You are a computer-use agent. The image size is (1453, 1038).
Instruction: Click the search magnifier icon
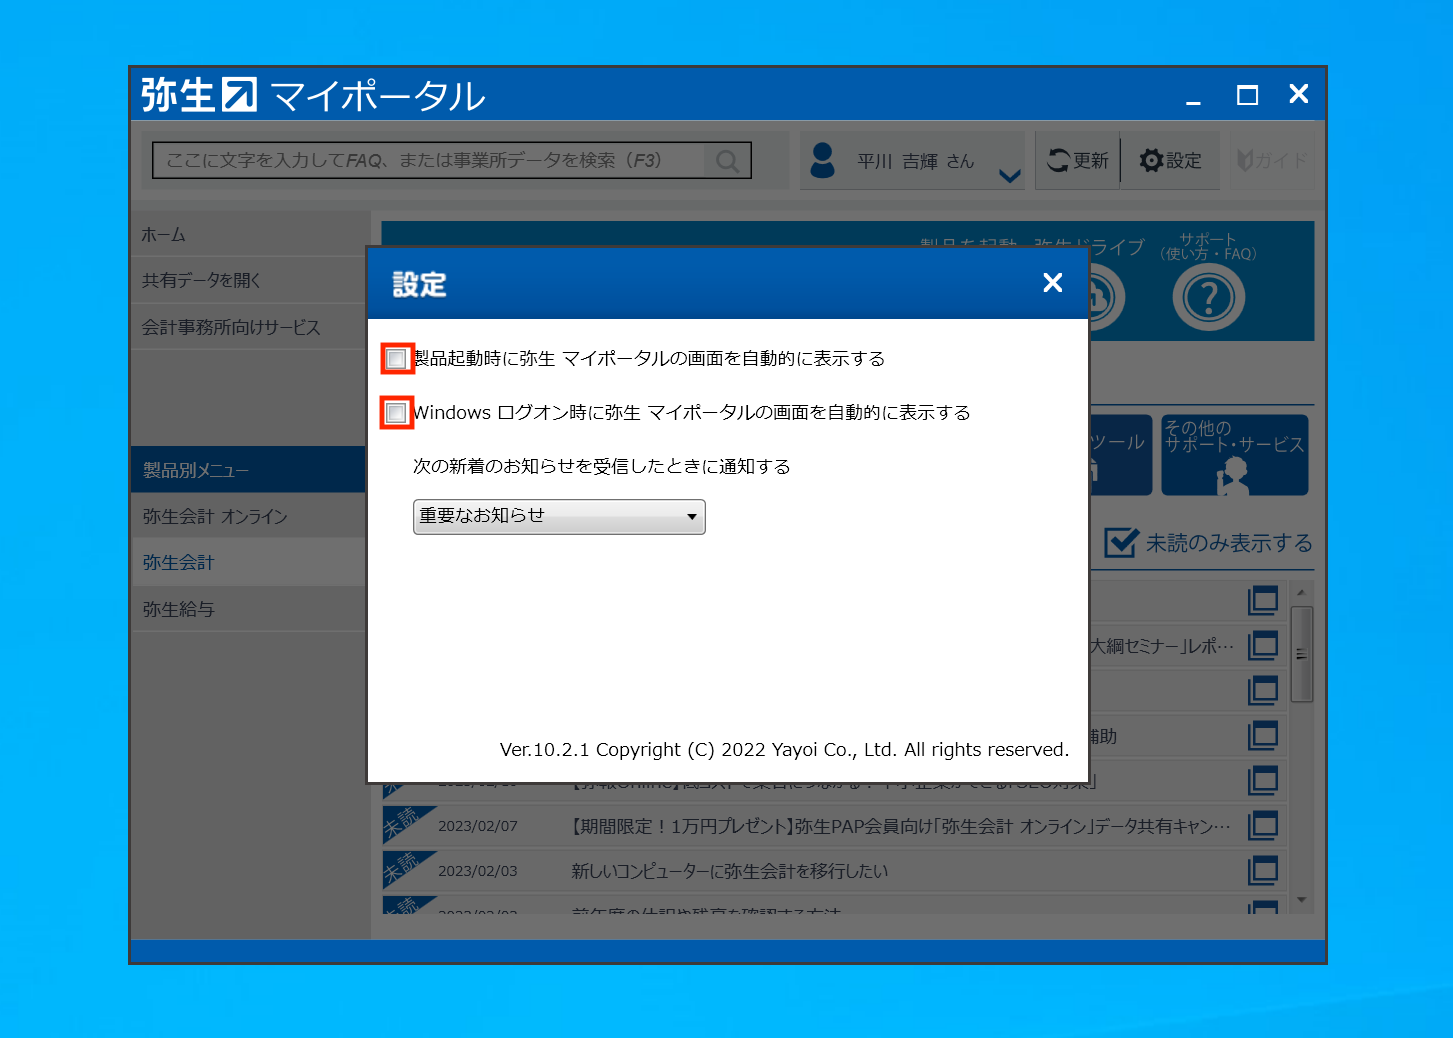point(727,161)
